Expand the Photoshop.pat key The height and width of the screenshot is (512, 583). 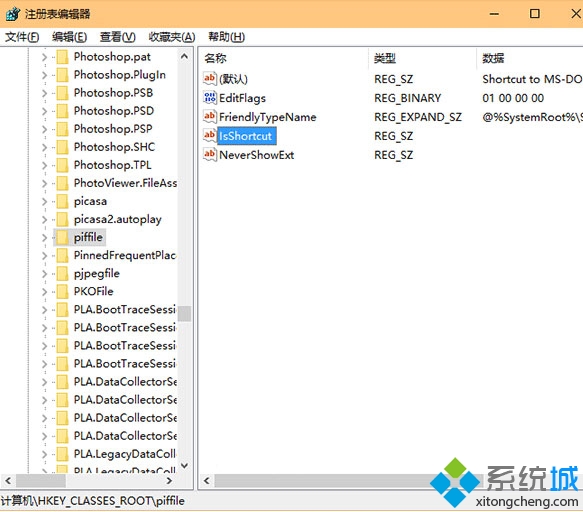(x=44, y=57)
